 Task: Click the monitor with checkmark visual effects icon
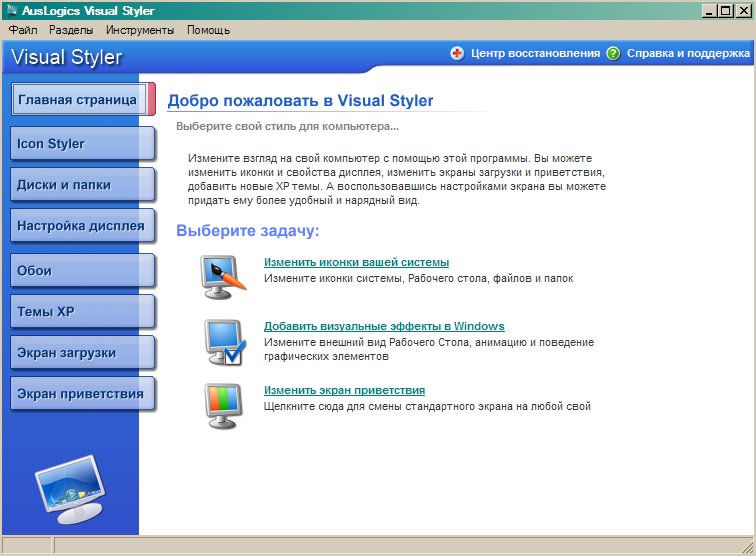coord(225,341)
